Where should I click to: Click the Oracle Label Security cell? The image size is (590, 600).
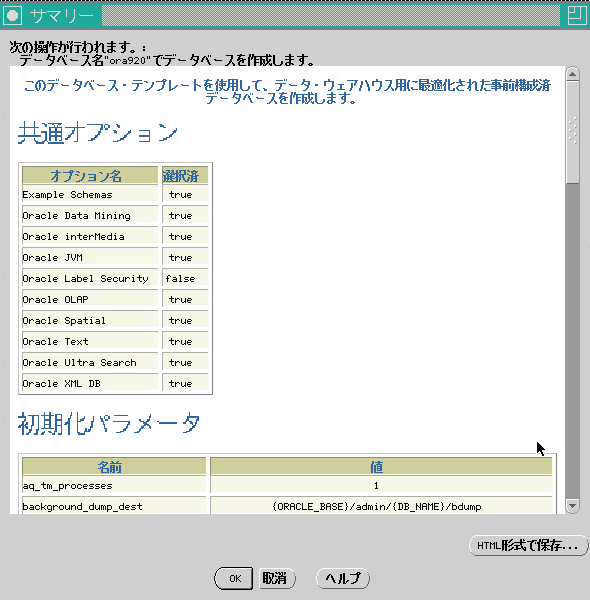tap(90, 278)
